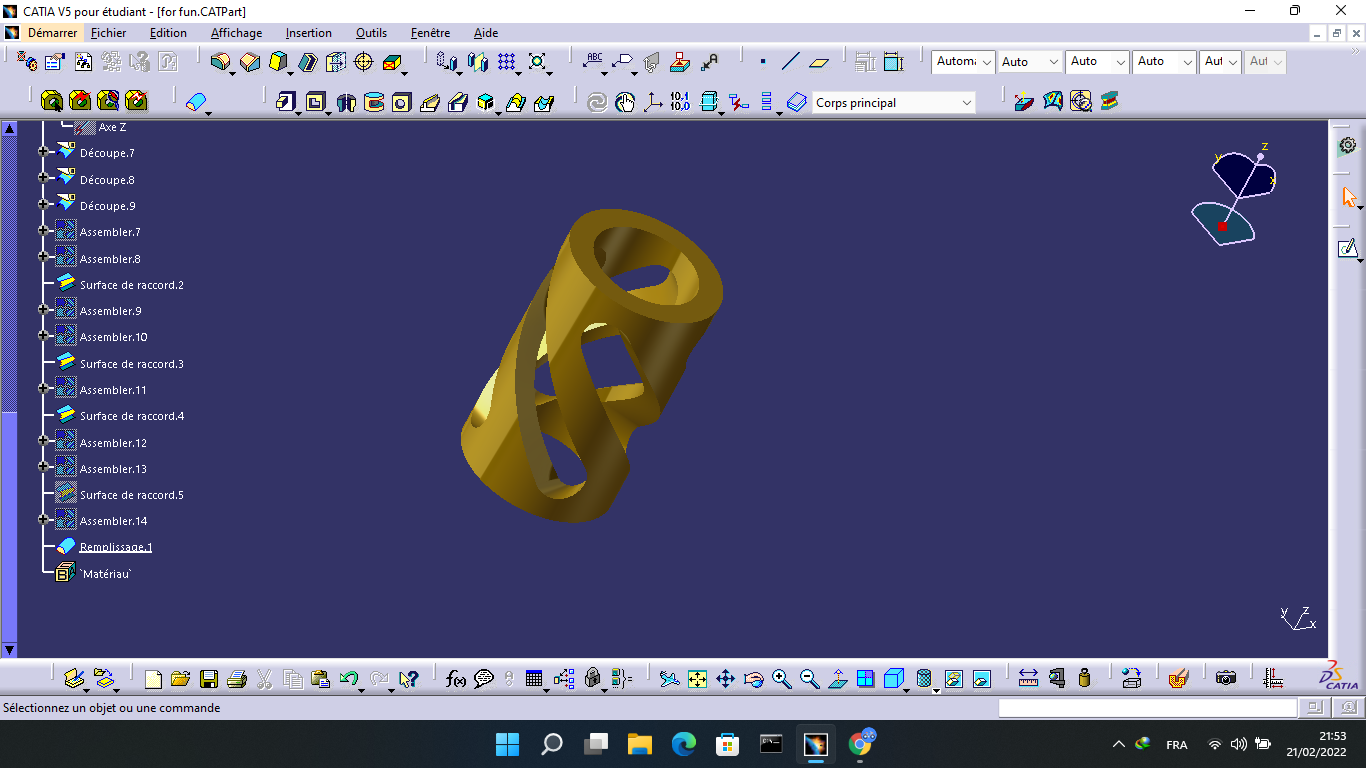
Task: Open Google Chrome from the taskbar
Action: (861, 743)
